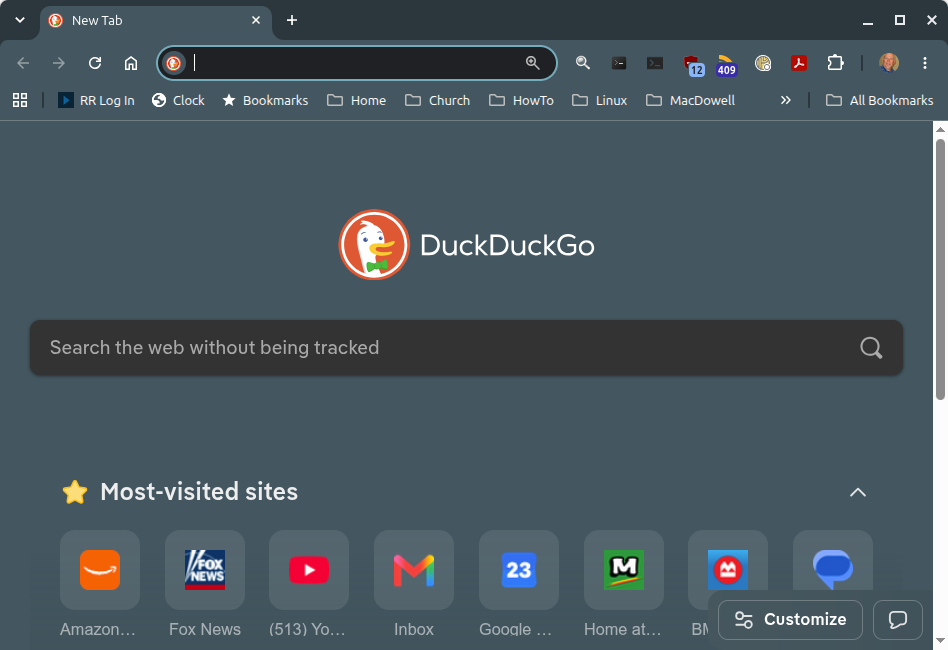Open the Chrome three-dot menu
This screenshot has height=650, width=948.
924,63
